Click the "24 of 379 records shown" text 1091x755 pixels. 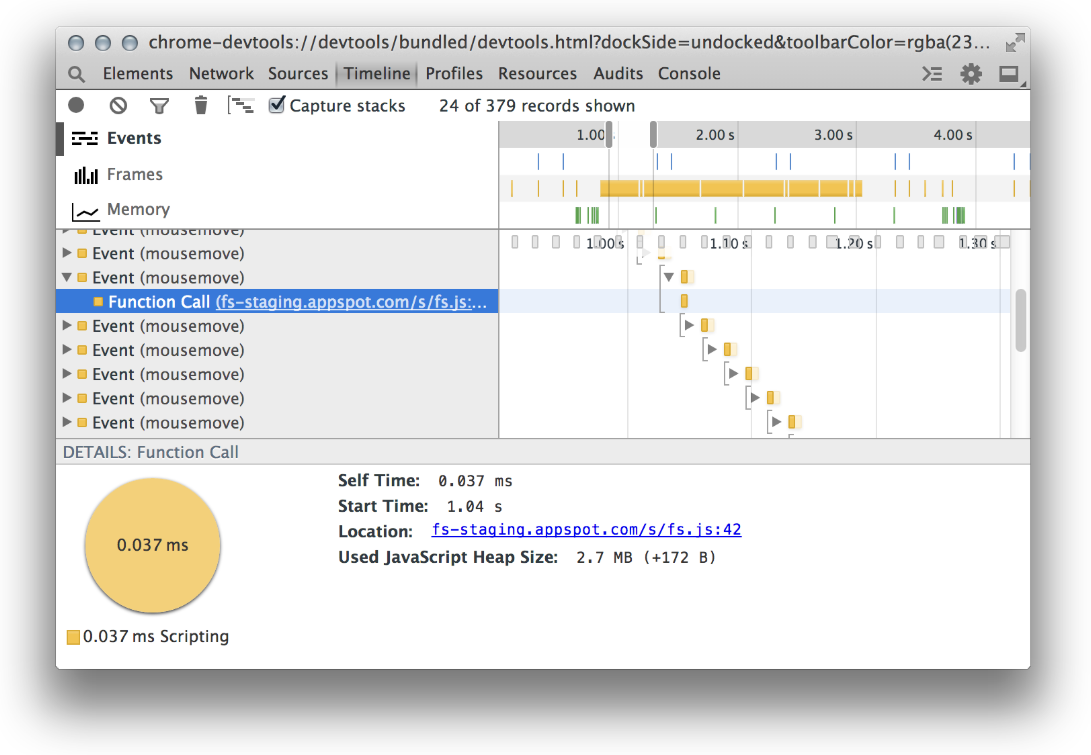point(537,106)
